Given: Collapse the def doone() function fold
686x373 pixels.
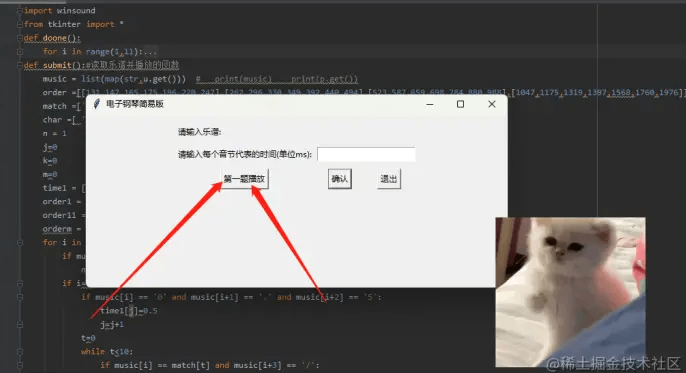Looking at the screenshot, I should click(x=20, y=38).
